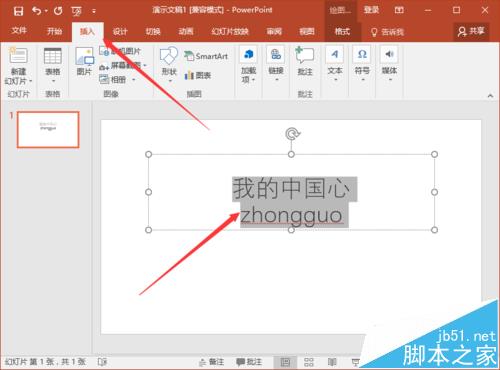This screenshot has width=500, height=370.
Task: Undo the last action
Action: [36, 11]
